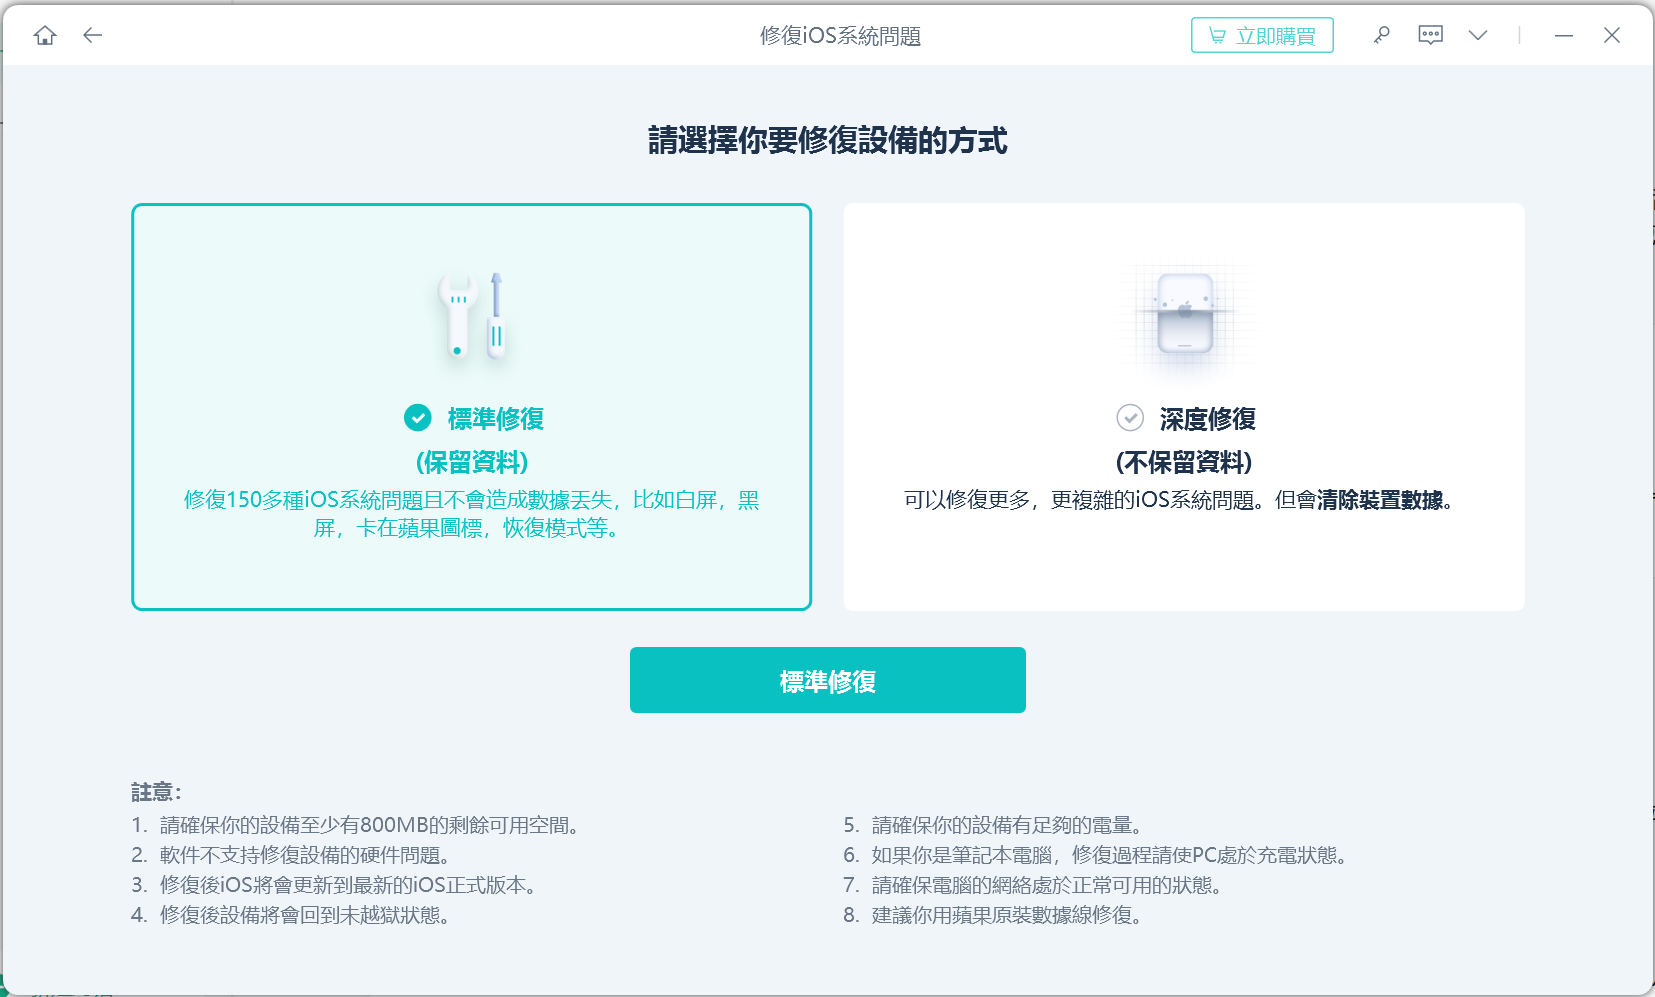This screenshot has width=1655, height=997.
Task: Click the key registration icon
Action: [x=1381, y=34]
